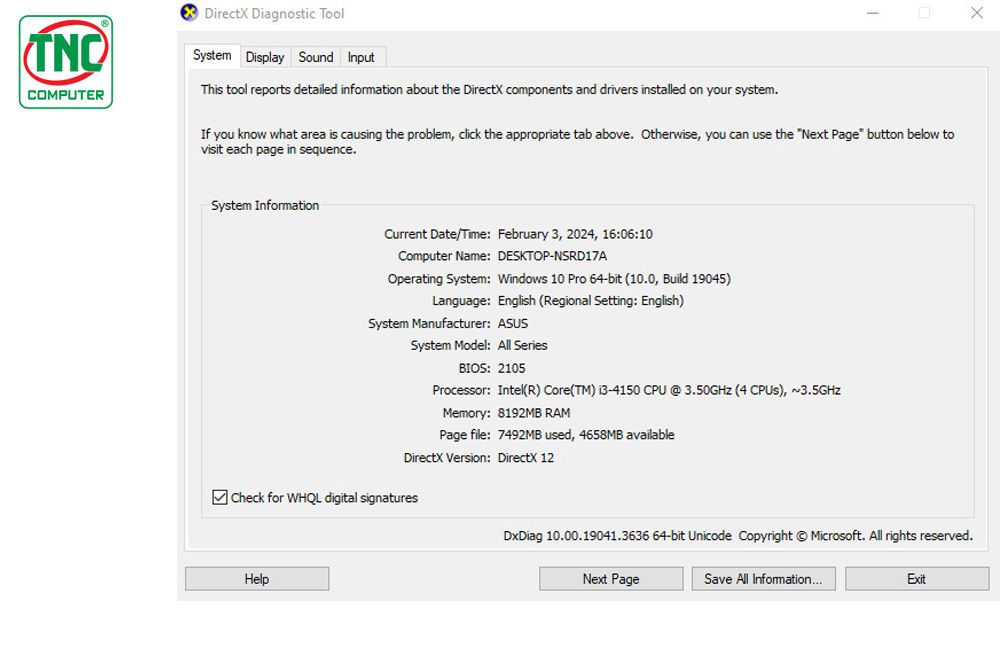This screenshot has height=650, width=1000.
Task: Click the Operating System label
Action: click(439, 279)
